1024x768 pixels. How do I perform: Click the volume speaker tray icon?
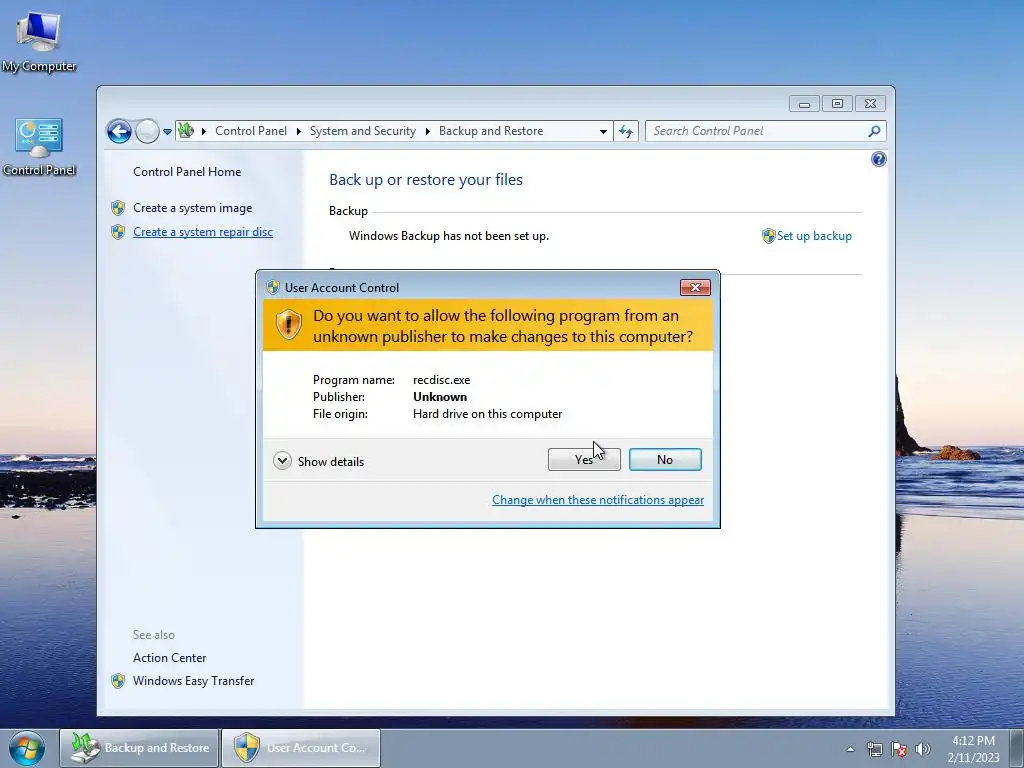pyautogui.click(x=923, y=749)
